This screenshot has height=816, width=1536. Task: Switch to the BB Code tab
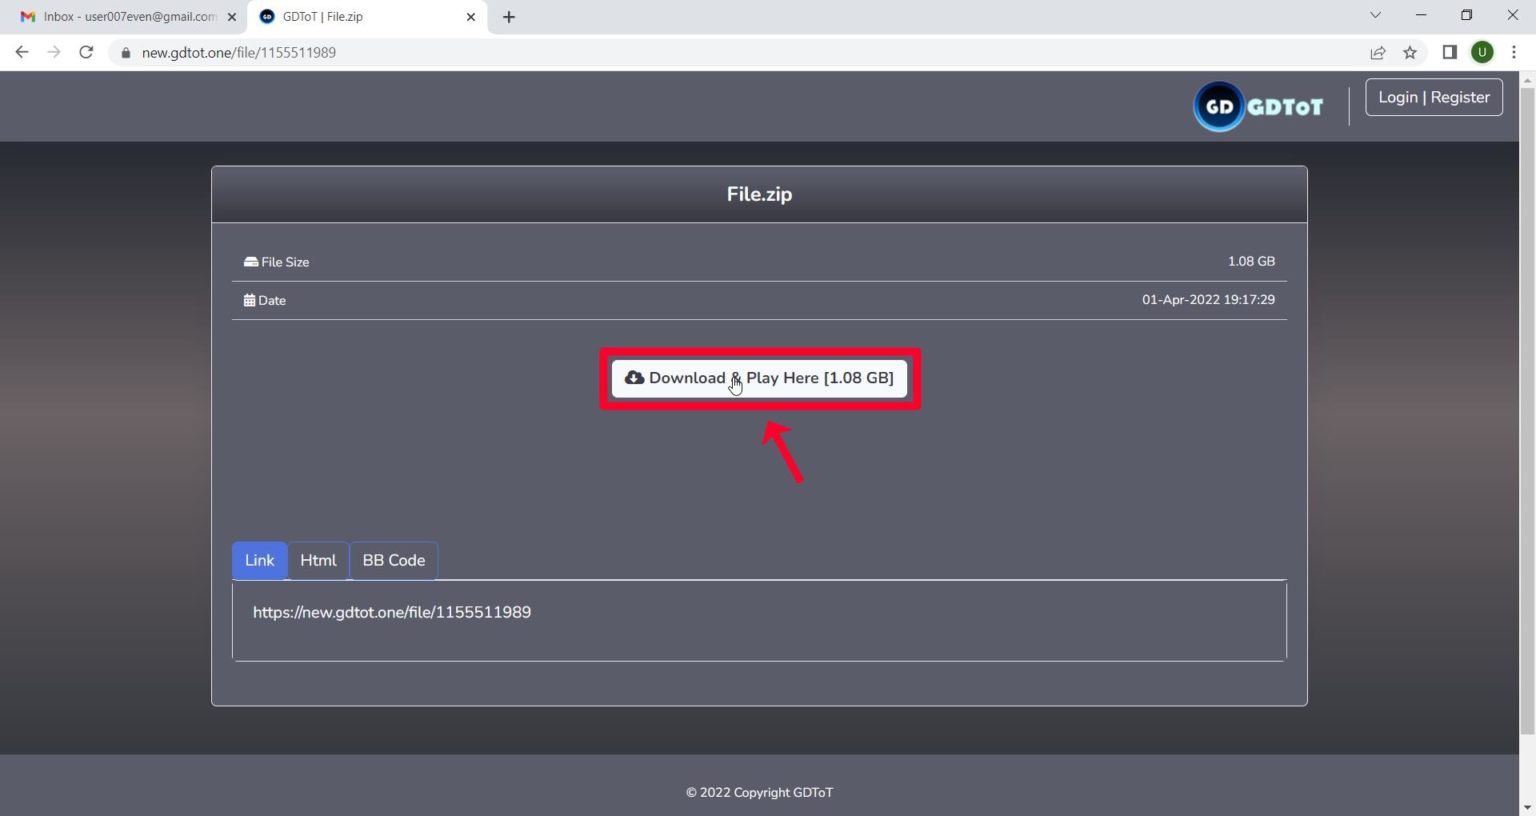[x=393, y=560]
